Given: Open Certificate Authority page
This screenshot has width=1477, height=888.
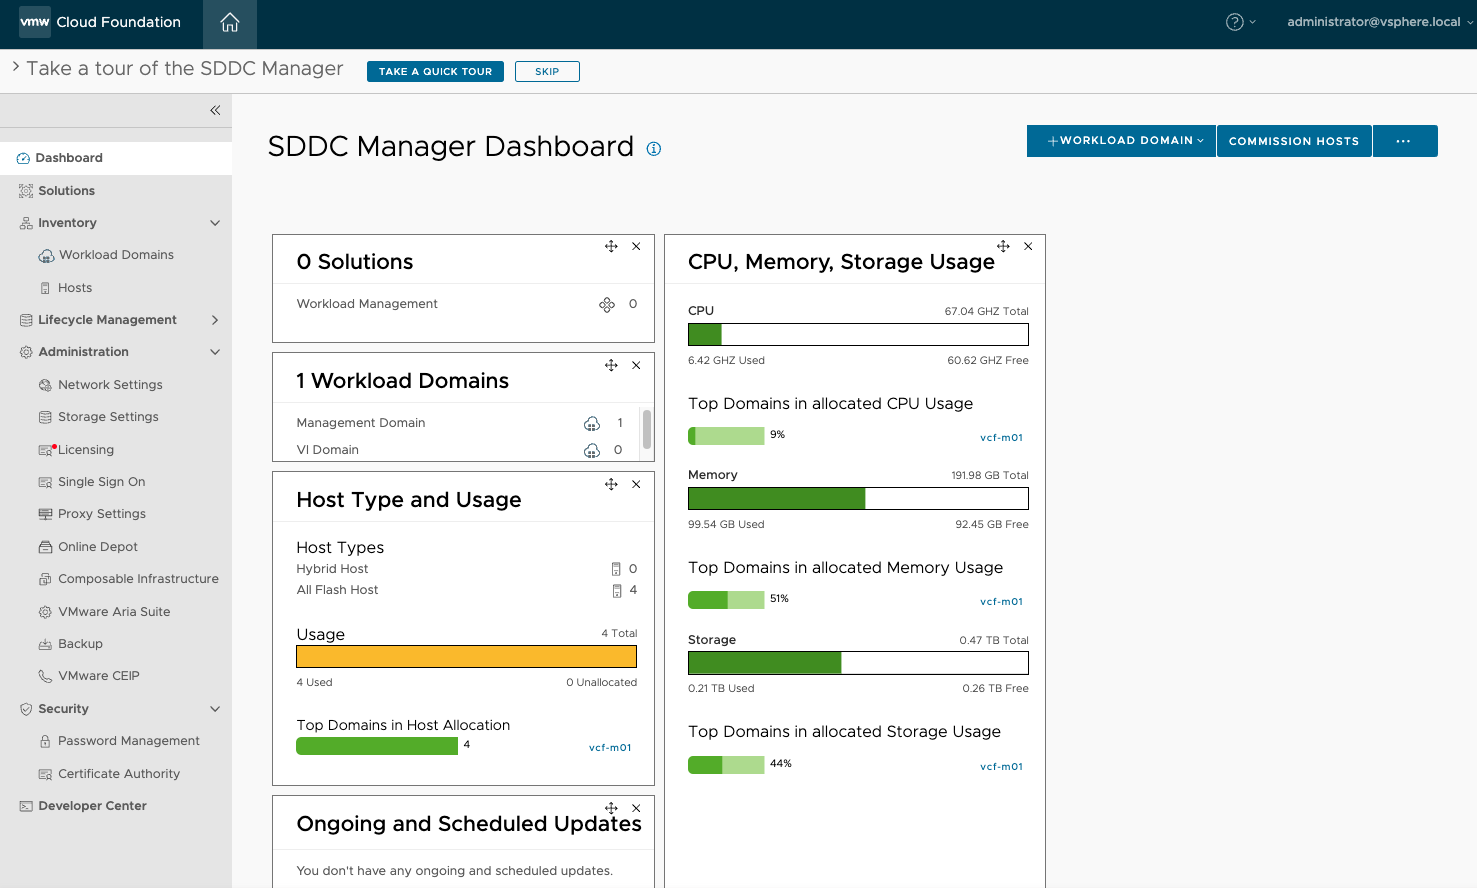Looking at the screenshot, I should click(119, 774).
